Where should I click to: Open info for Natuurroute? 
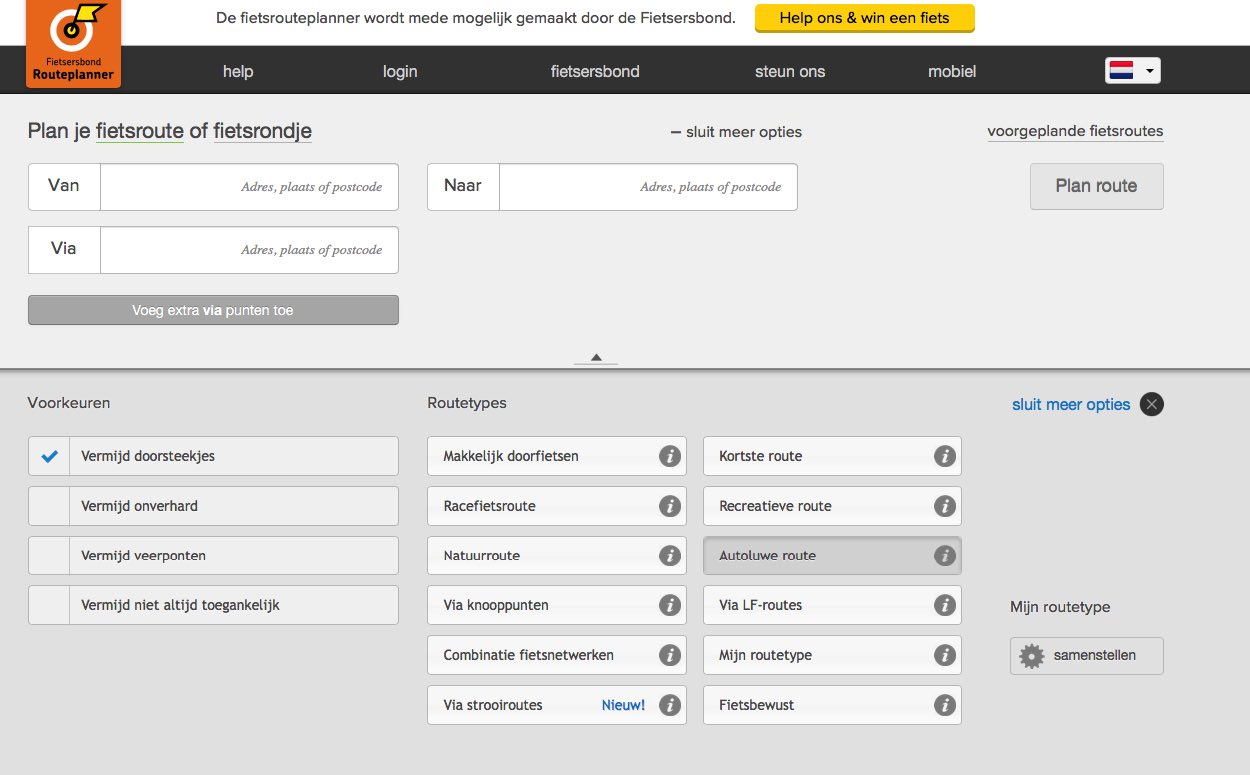tap(669, 556)
